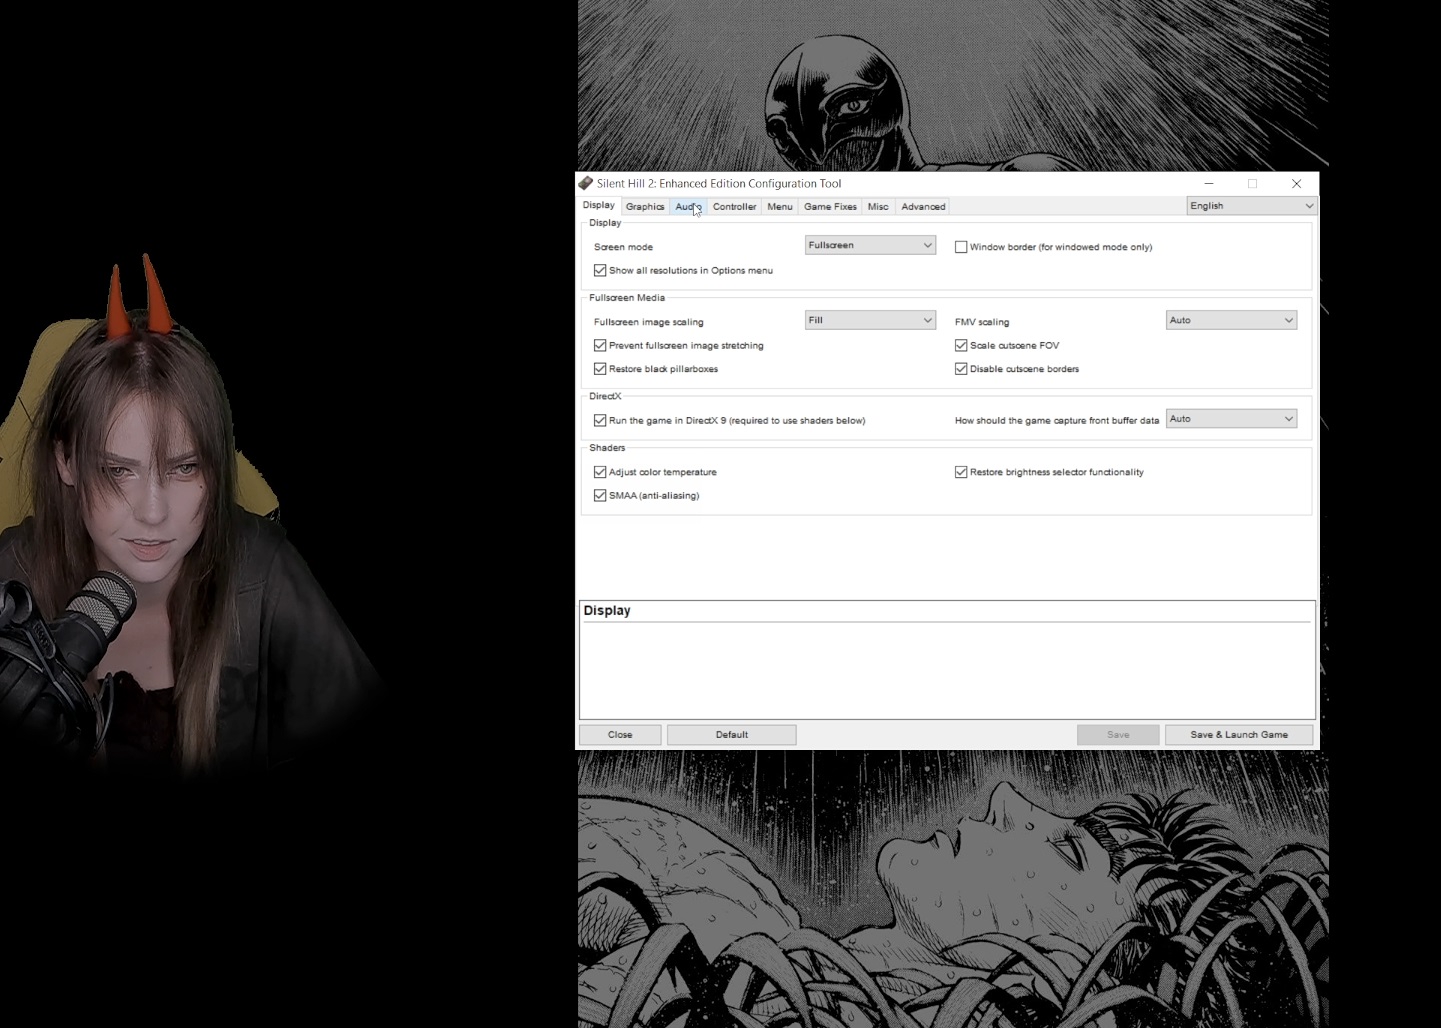Open the Misc tab
The height and width of the screenshot is (1028, 1441).
pyautogui.click(x=878, y=207)
